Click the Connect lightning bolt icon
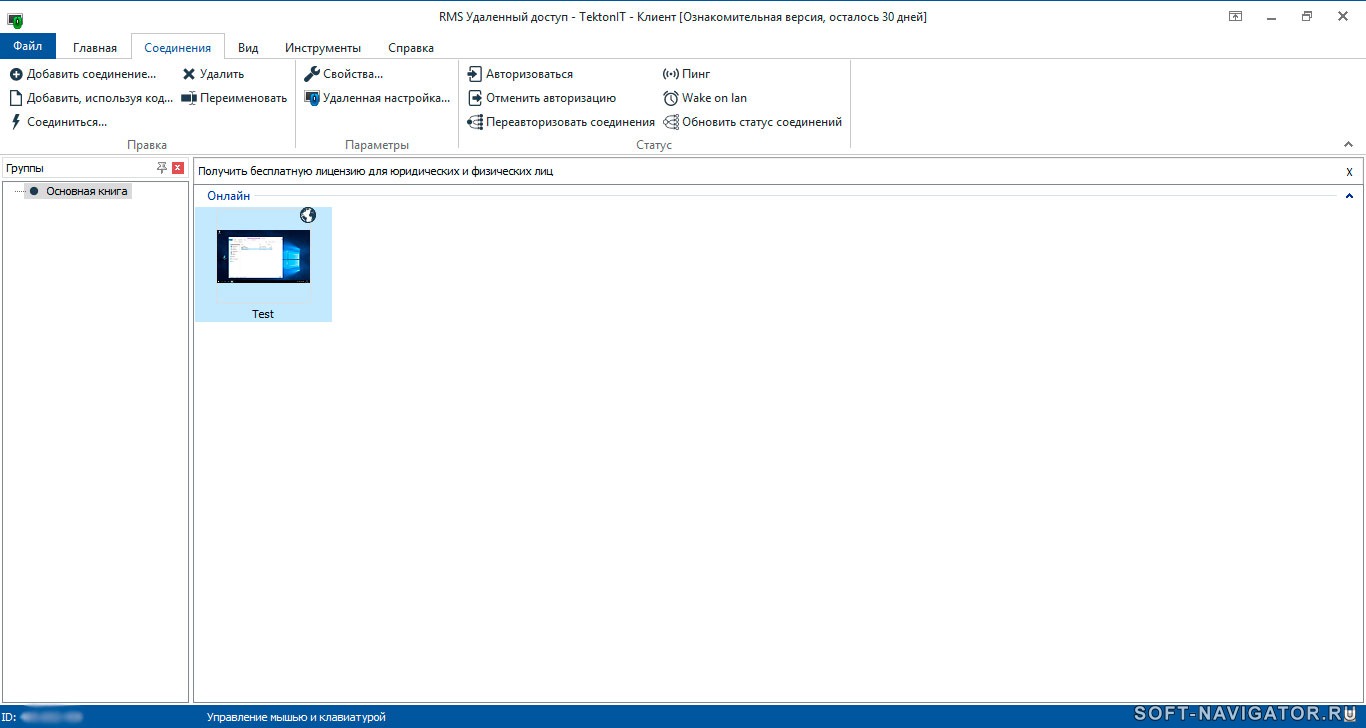This screenshot has height=728, width=1366. pos(16,122)
